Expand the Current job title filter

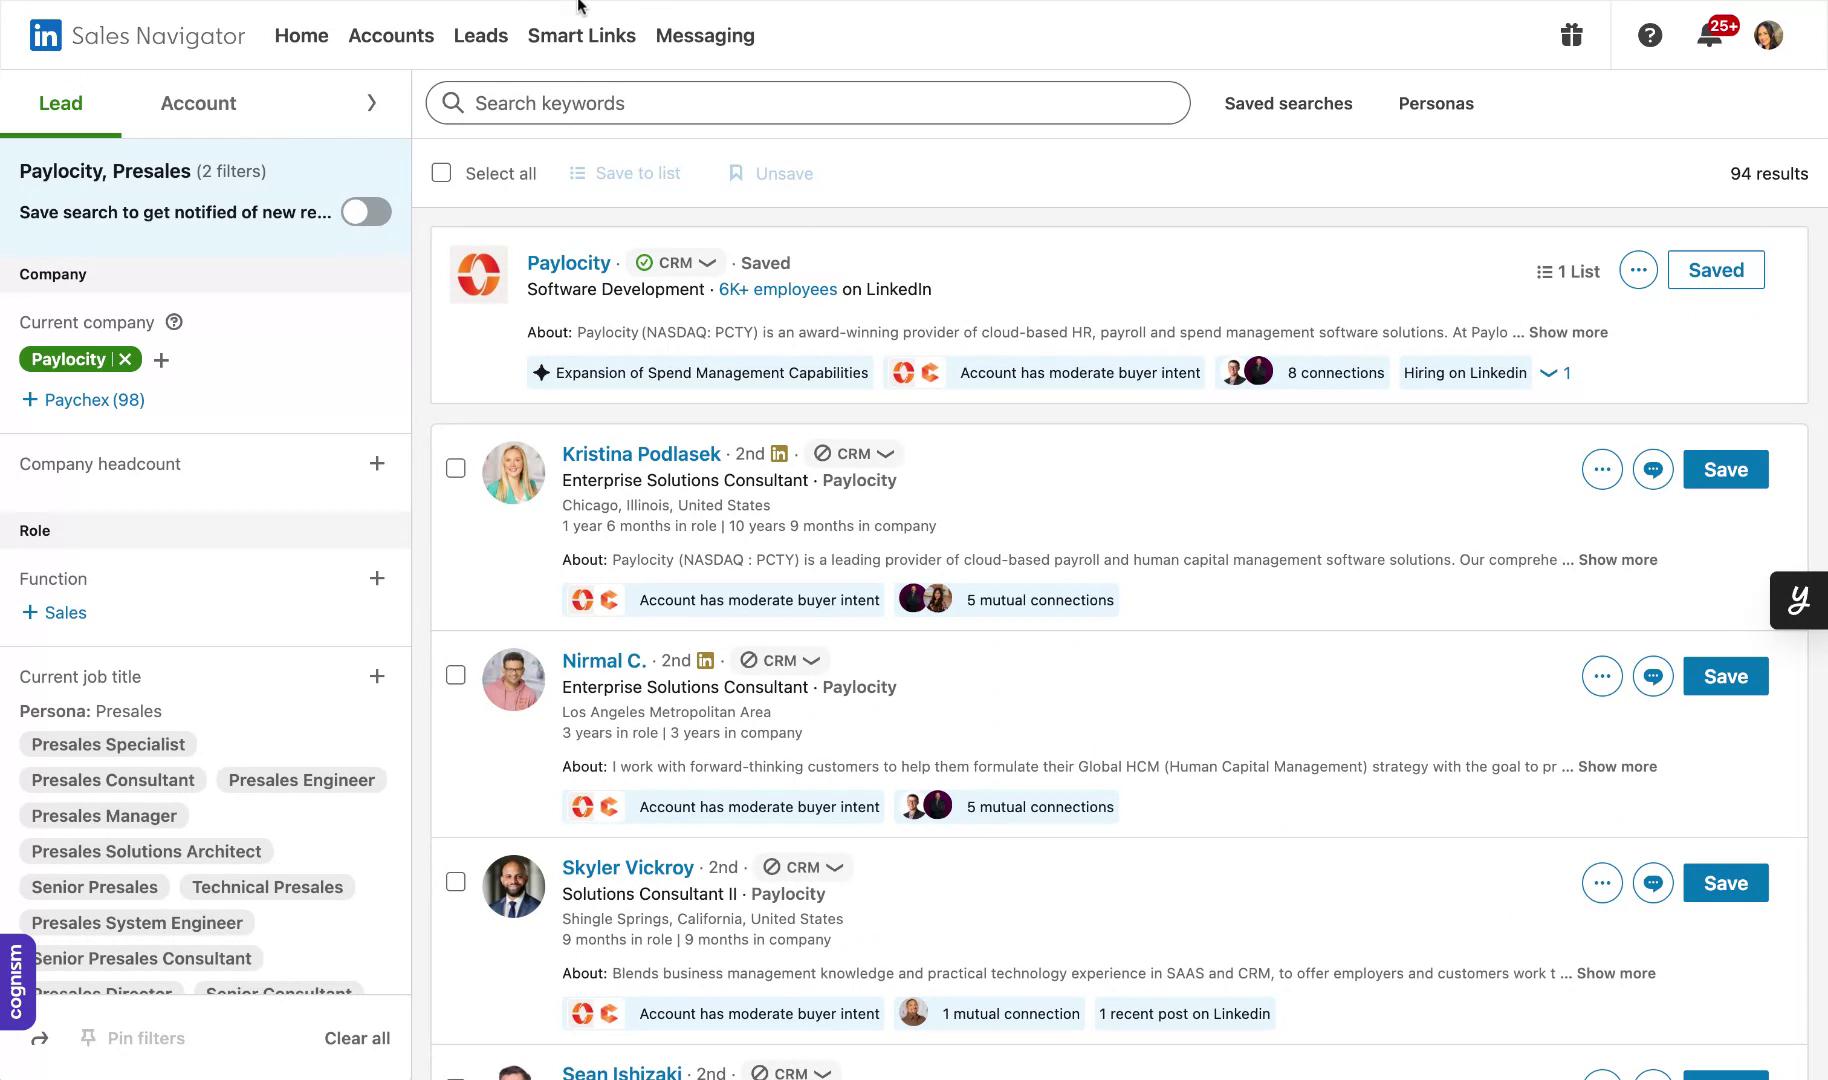point(377,677)
